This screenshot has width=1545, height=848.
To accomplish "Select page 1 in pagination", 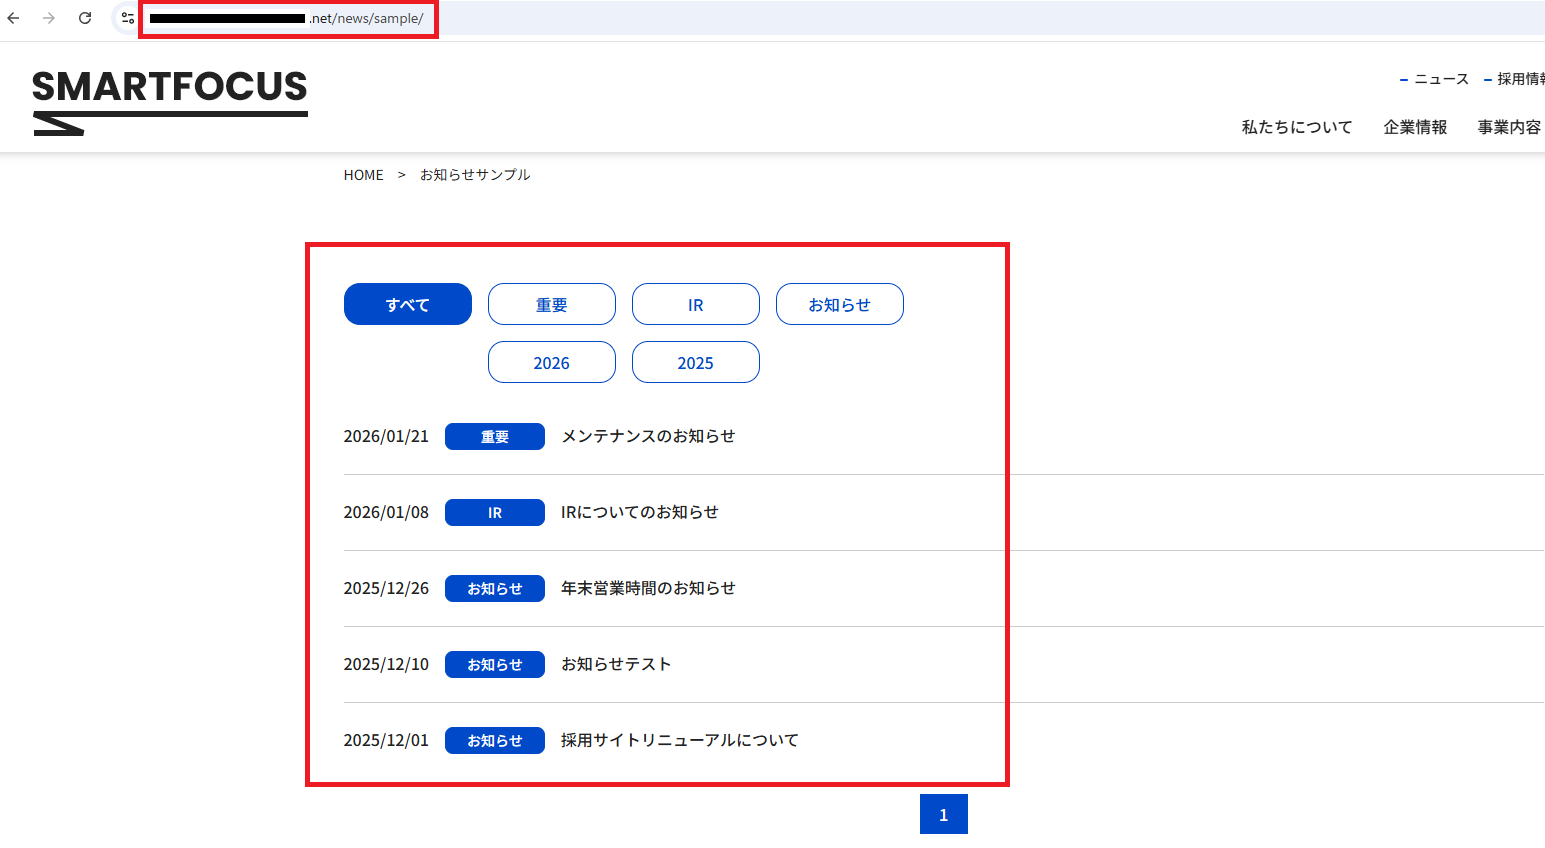I will pyautogui.click(x=943, y=813).
